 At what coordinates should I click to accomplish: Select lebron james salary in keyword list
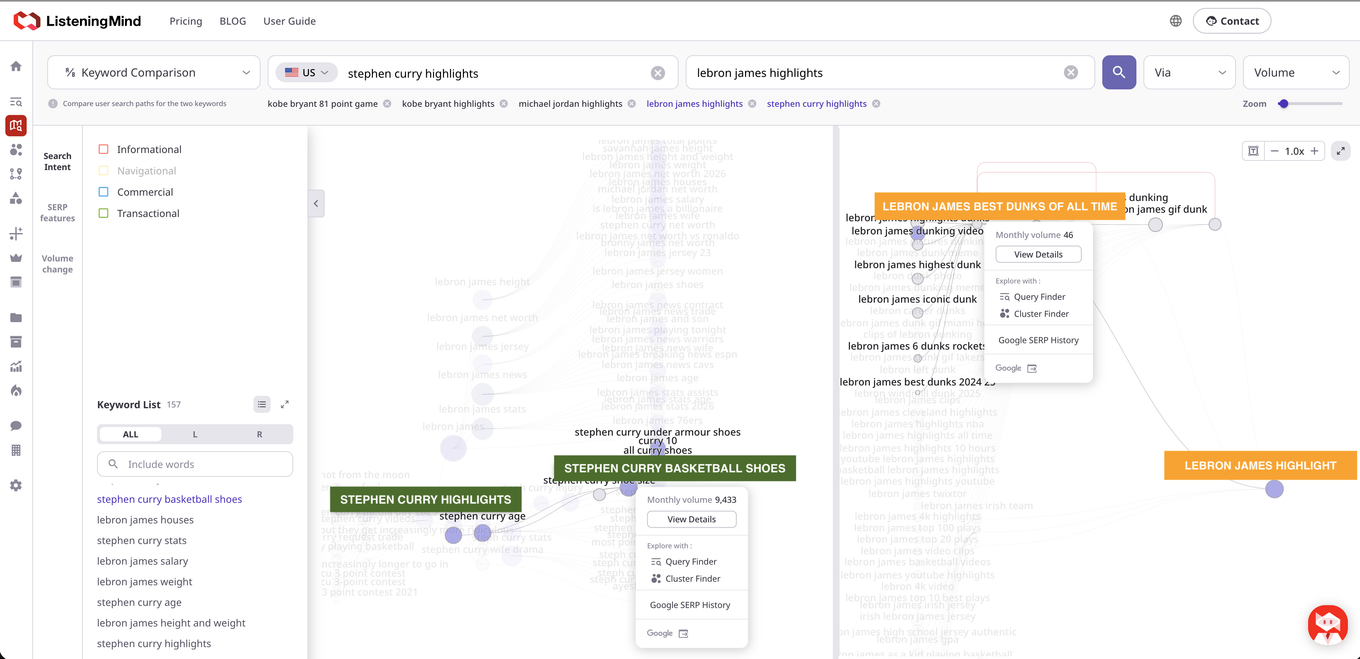coord(142,561)
